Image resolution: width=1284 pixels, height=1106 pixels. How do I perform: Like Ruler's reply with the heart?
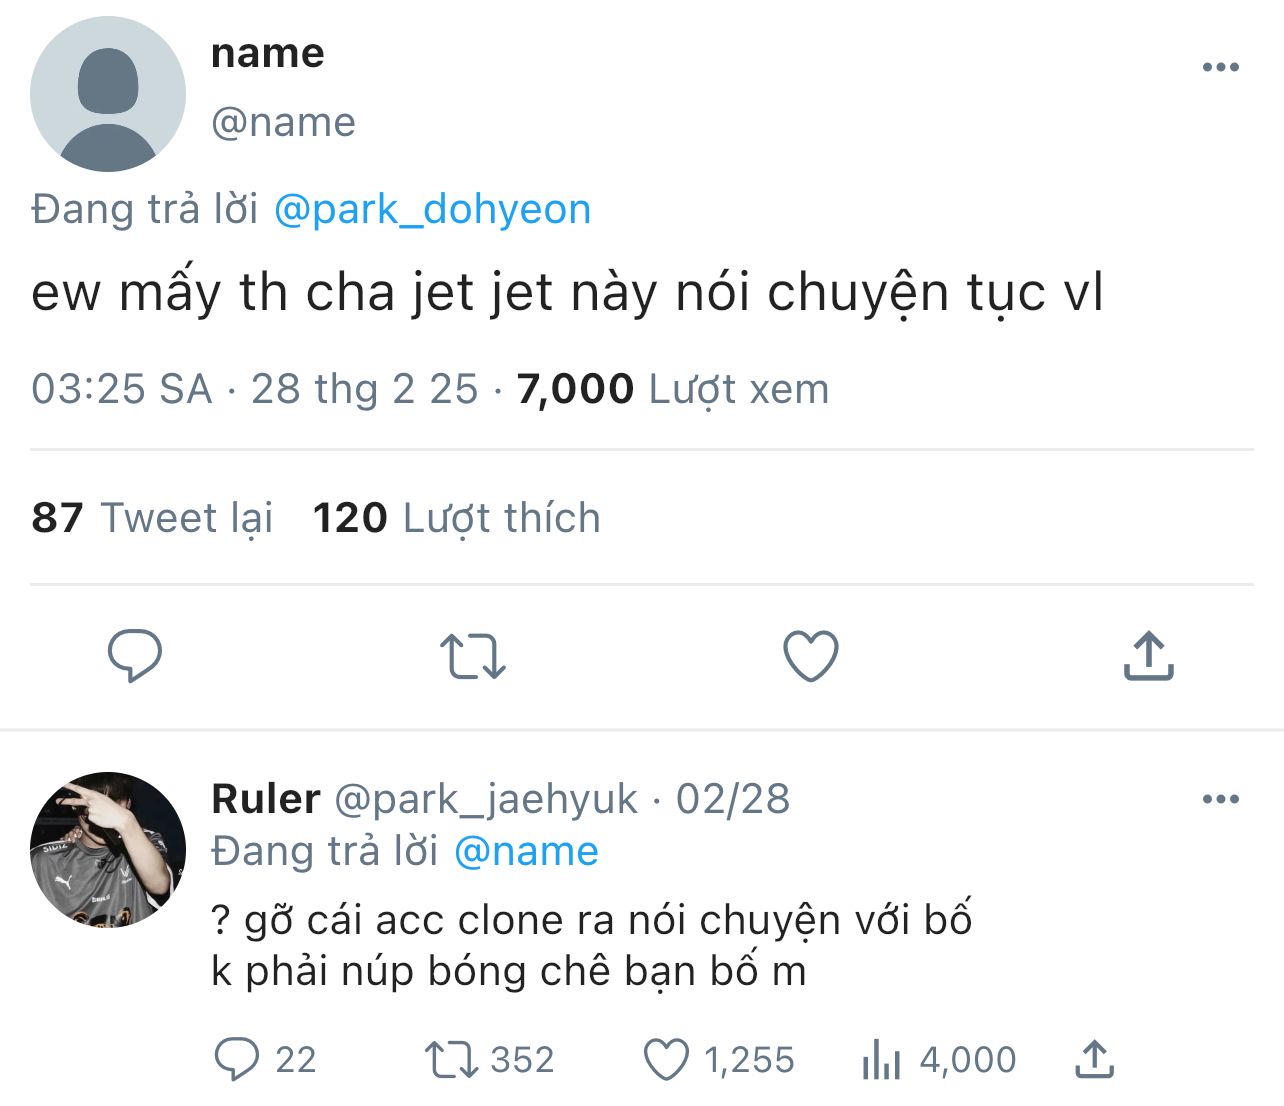(x=666, y=1059)
